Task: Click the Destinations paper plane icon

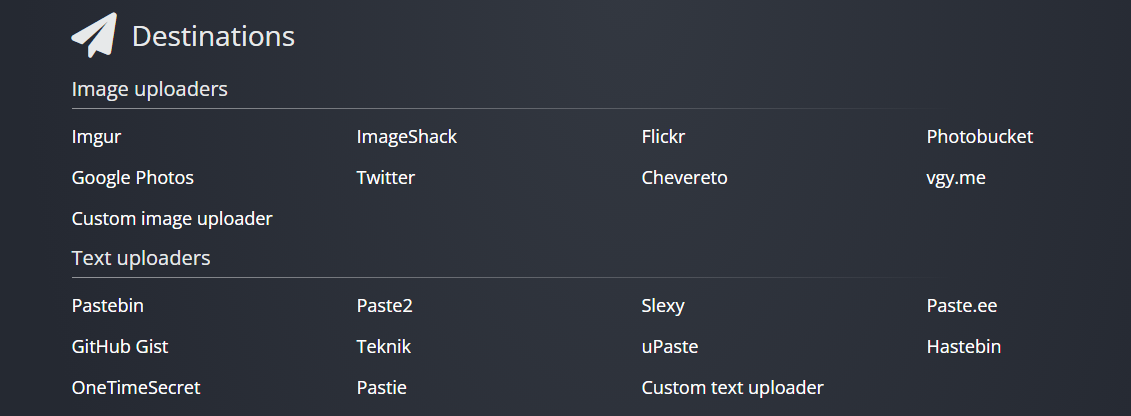Action: pos(94,35)
